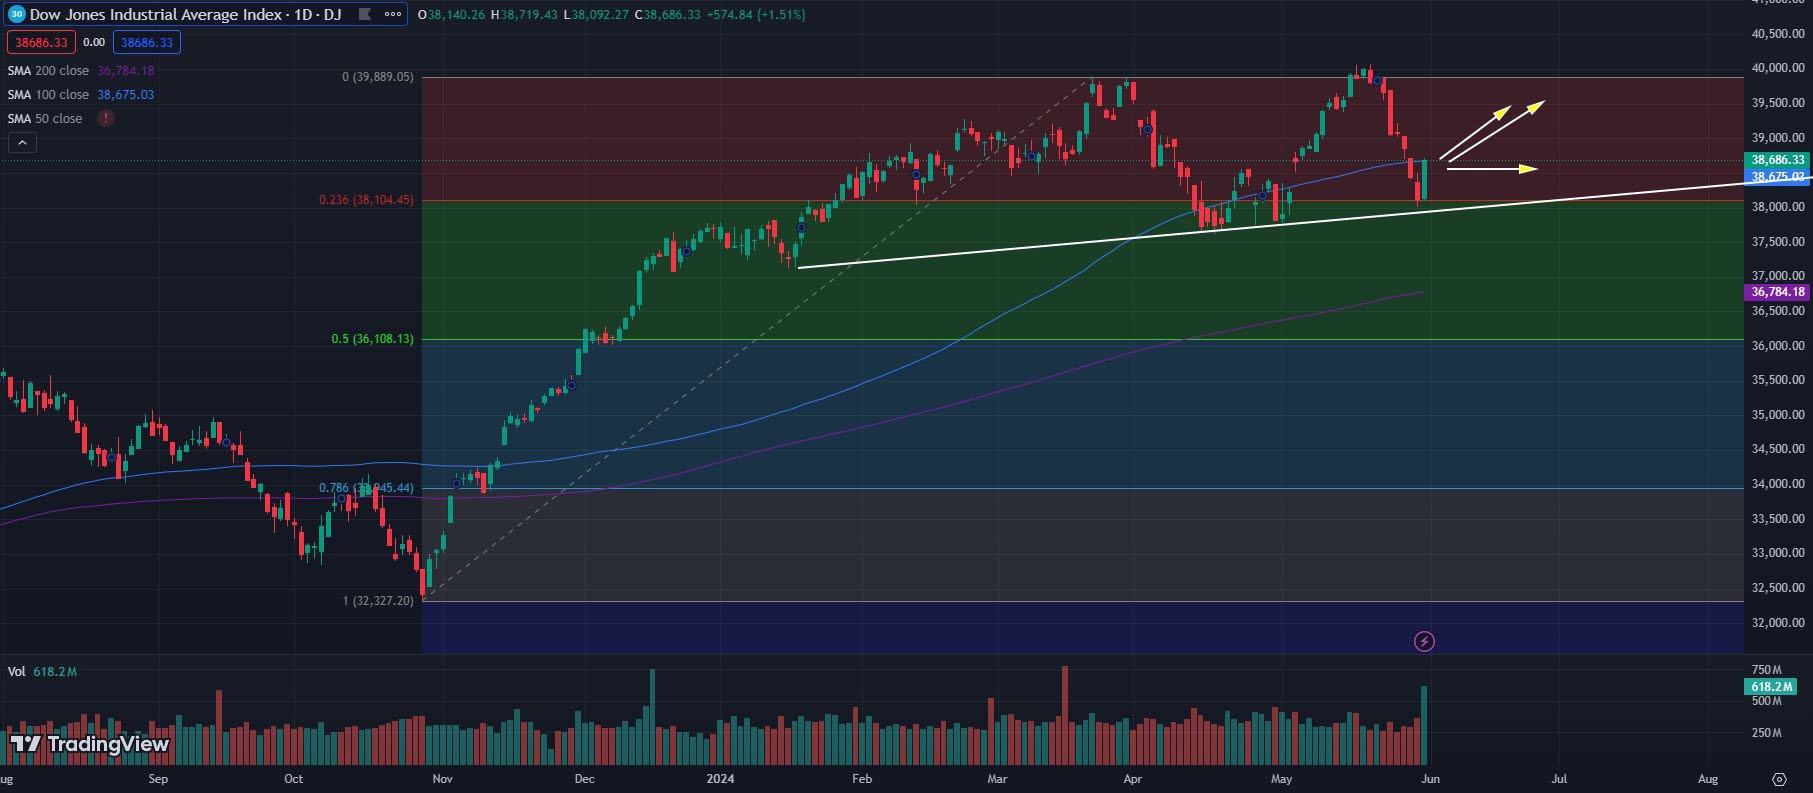Click the closing value C38,686.33 in header

click(x=667, y=15)
